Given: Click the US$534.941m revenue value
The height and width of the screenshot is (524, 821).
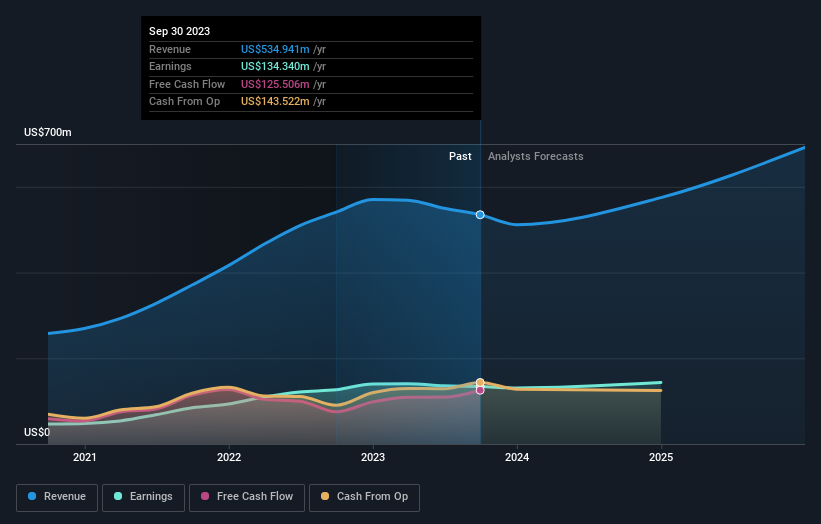Looking at the screenshot, I should point(275,49).
